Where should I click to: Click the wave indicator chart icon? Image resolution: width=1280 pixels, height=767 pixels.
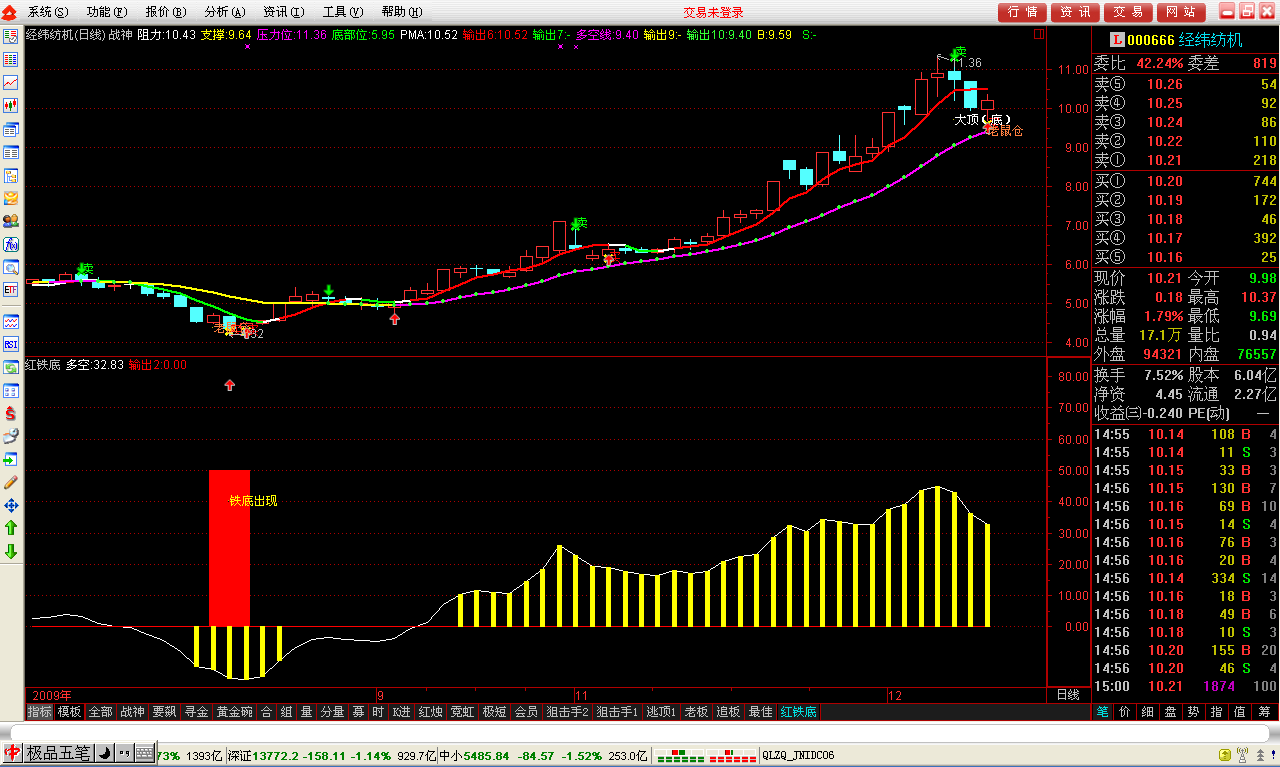click(11, 322)
